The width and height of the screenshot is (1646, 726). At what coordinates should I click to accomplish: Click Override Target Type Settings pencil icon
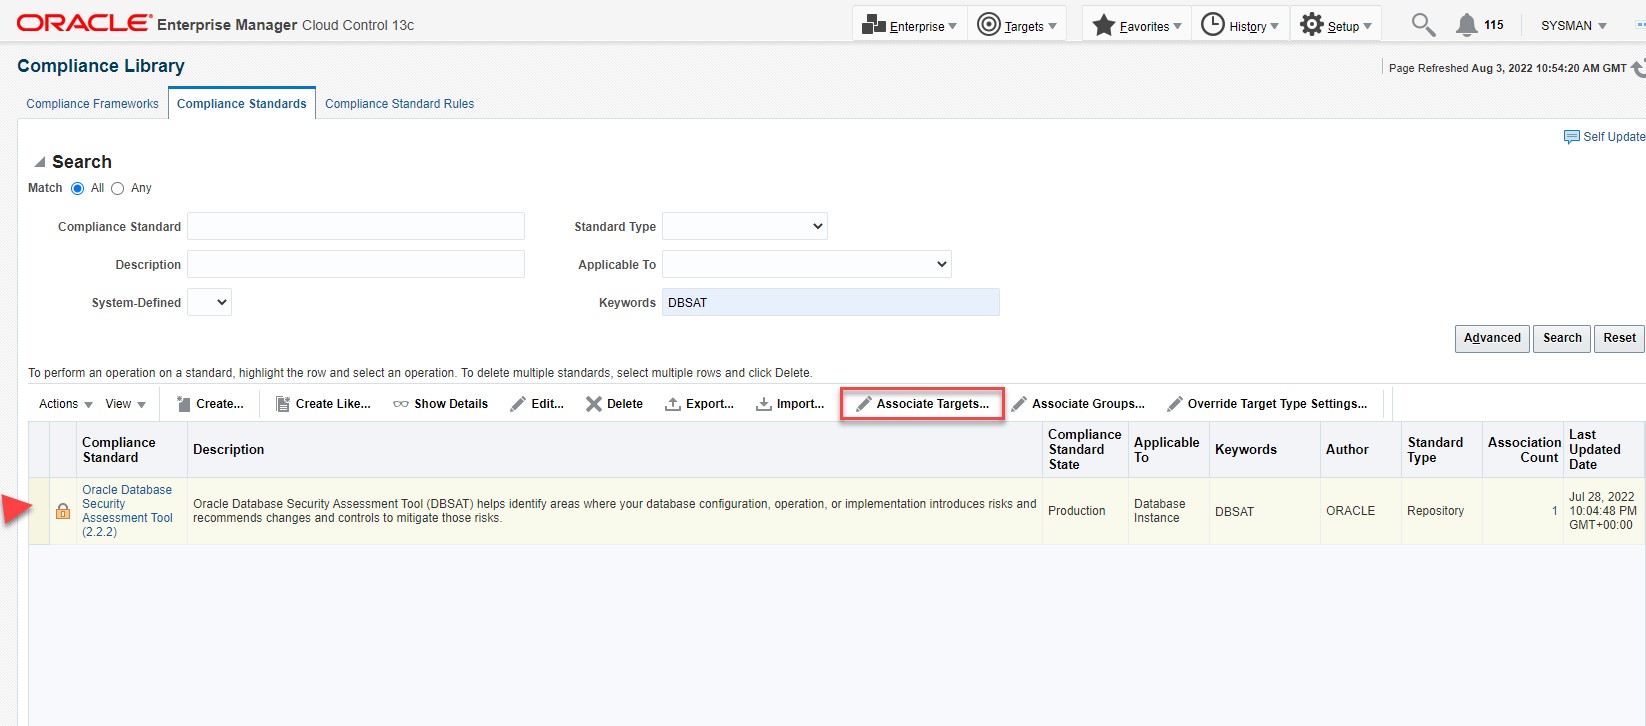1175,404
